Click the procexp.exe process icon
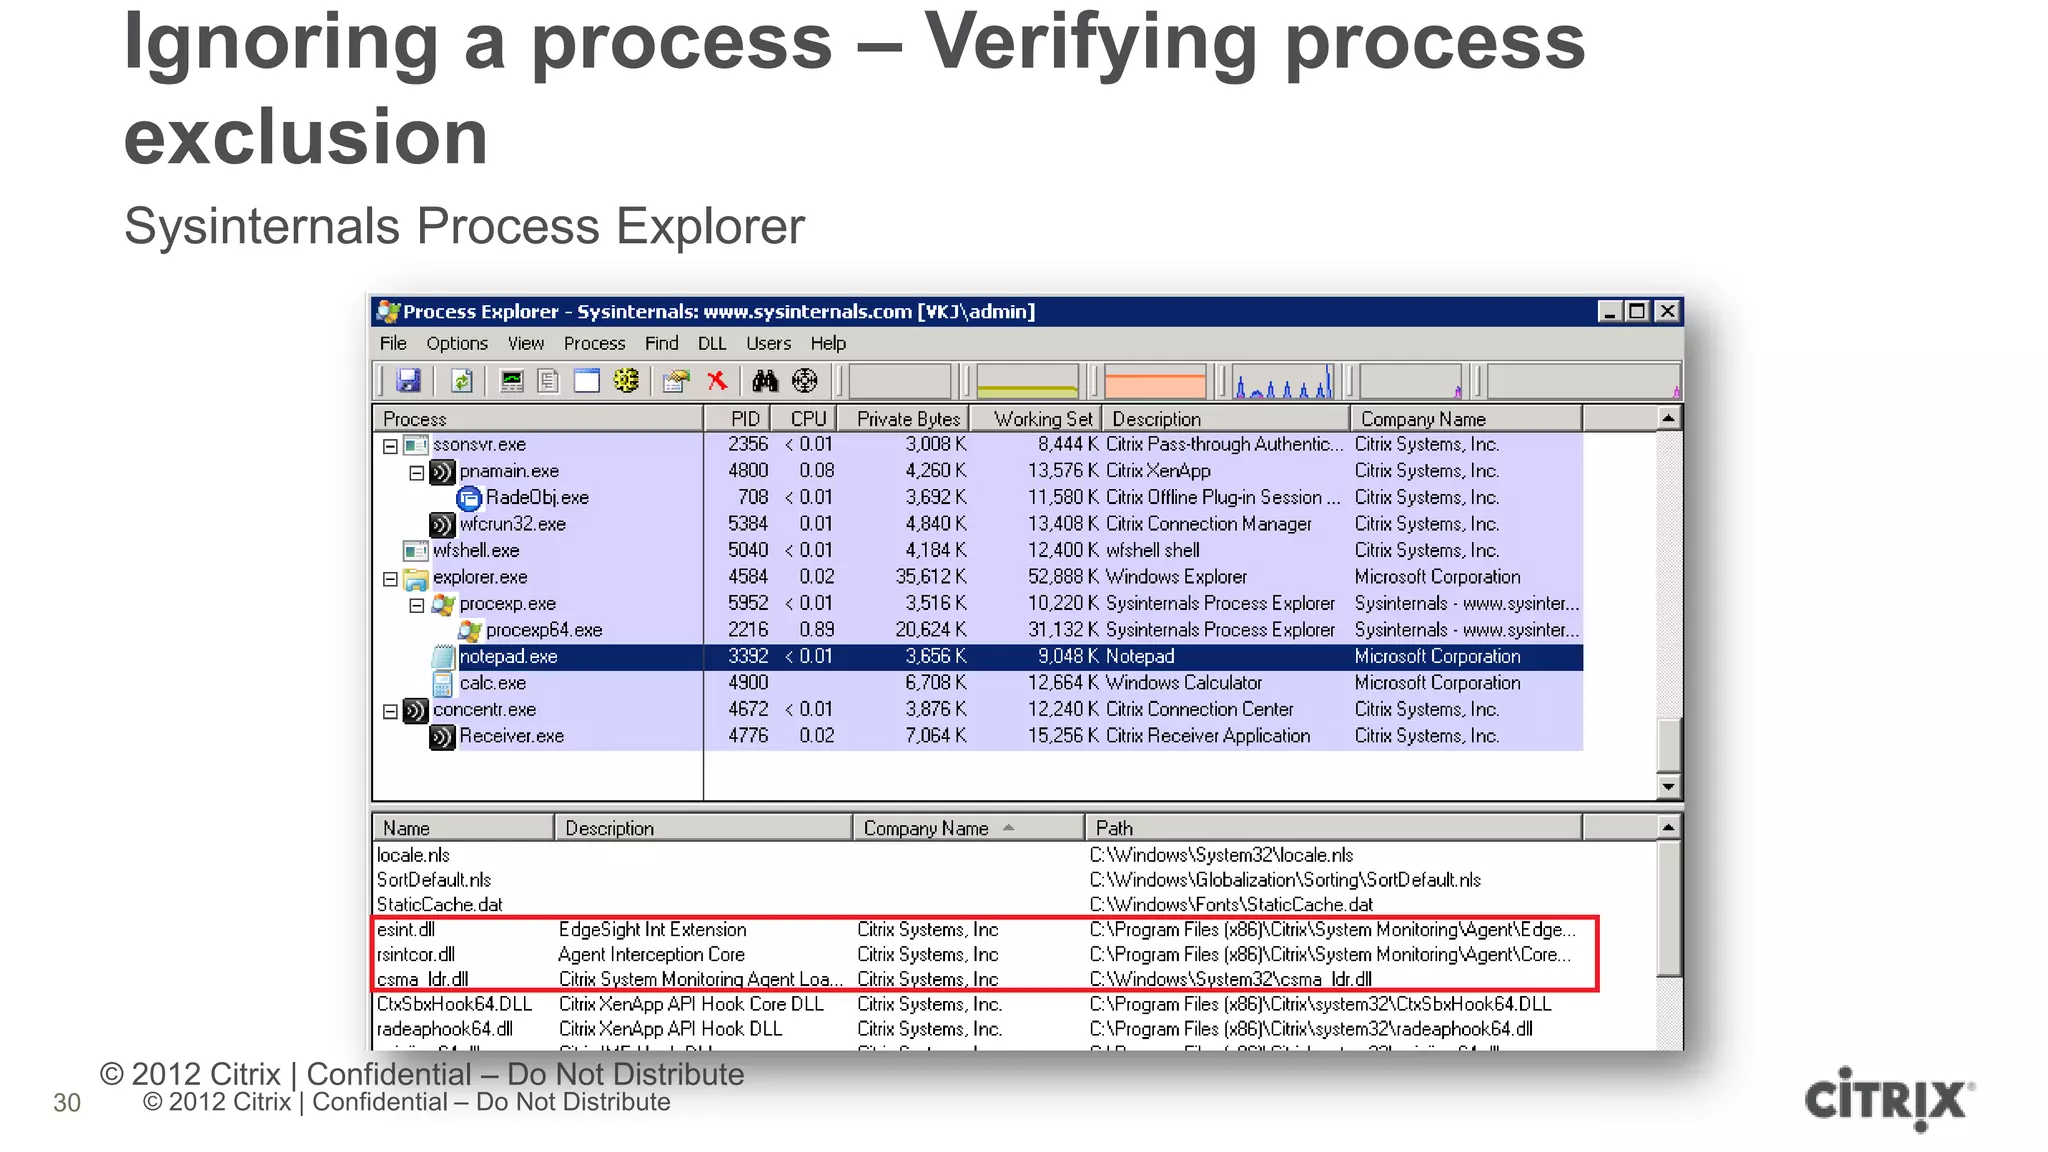 click(x=443, y=604)
